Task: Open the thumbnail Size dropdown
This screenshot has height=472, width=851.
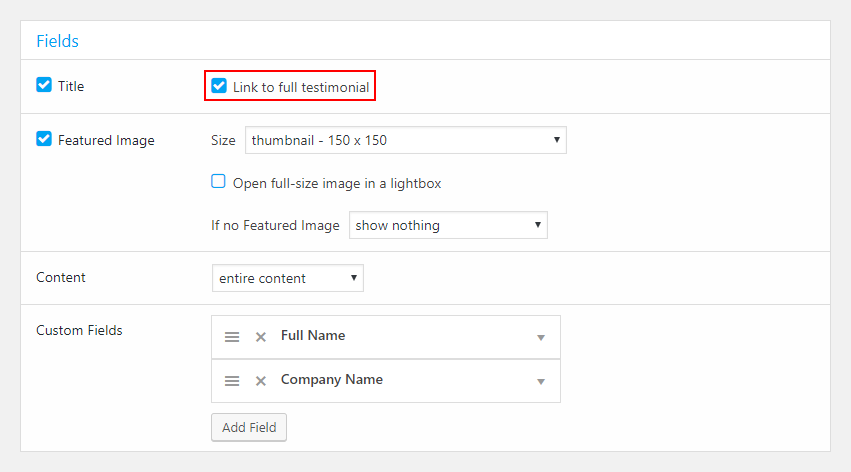Action: (x=405, y=140)
